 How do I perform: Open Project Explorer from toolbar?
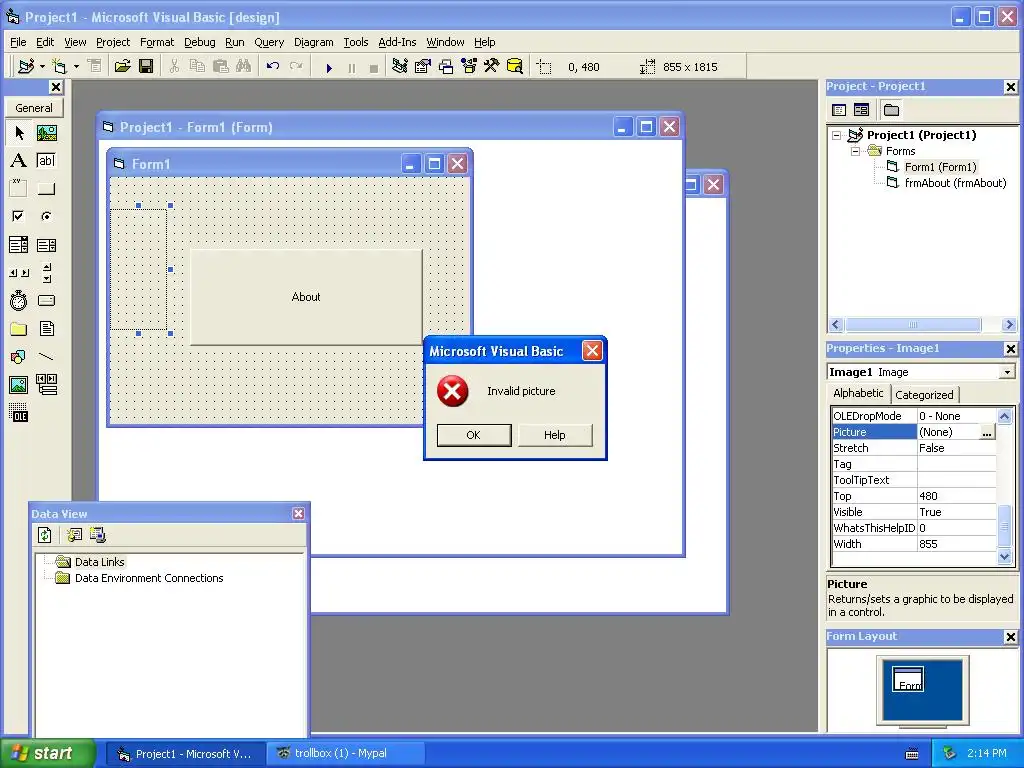[x=400, y=66]
